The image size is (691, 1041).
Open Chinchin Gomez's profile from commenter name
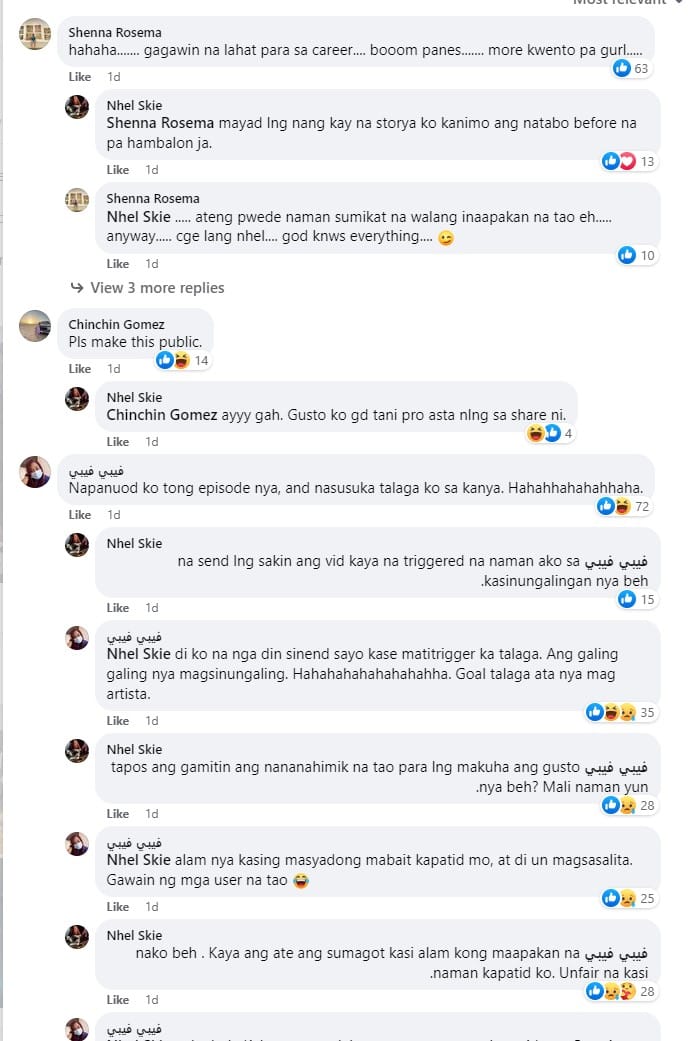point(116,324)
